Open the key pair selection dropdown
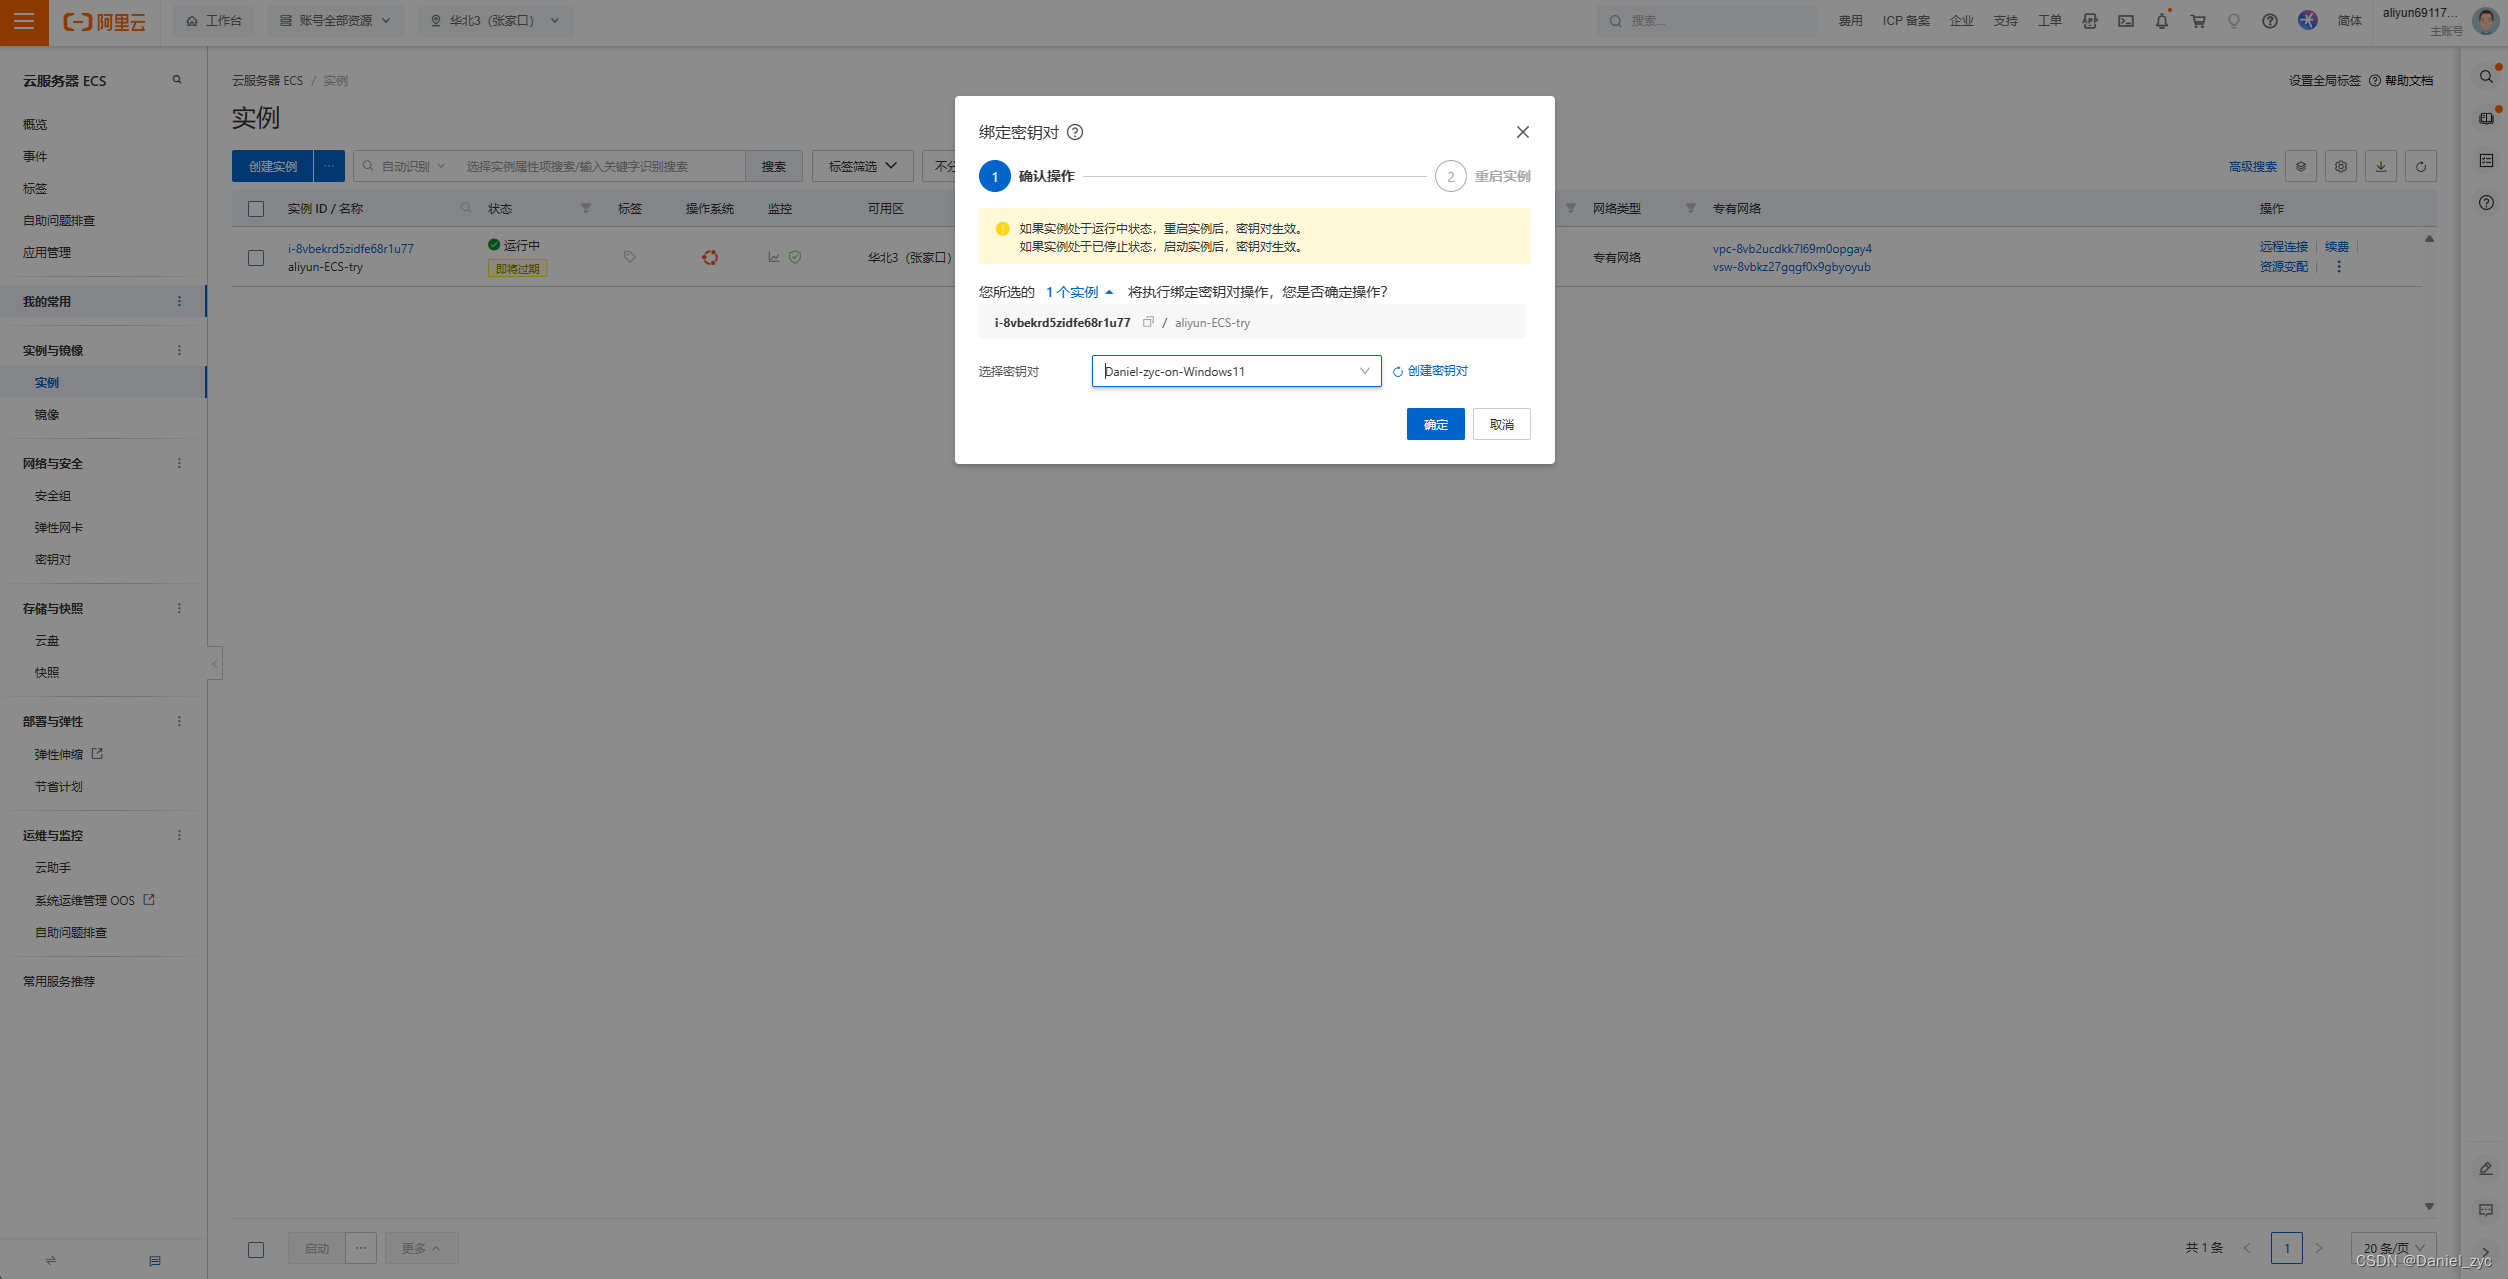Viewport: 2508px width, 1279px height. pos(1236,371)
